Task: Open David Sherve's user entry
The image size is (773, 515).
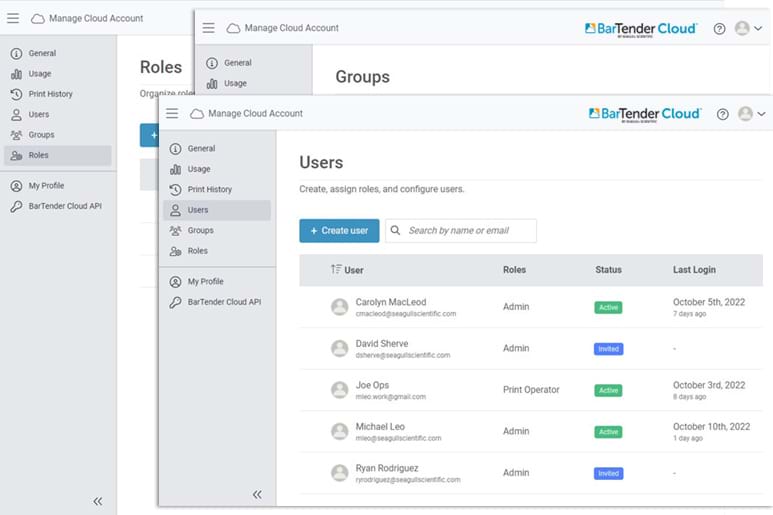Action: coord(382,344)
